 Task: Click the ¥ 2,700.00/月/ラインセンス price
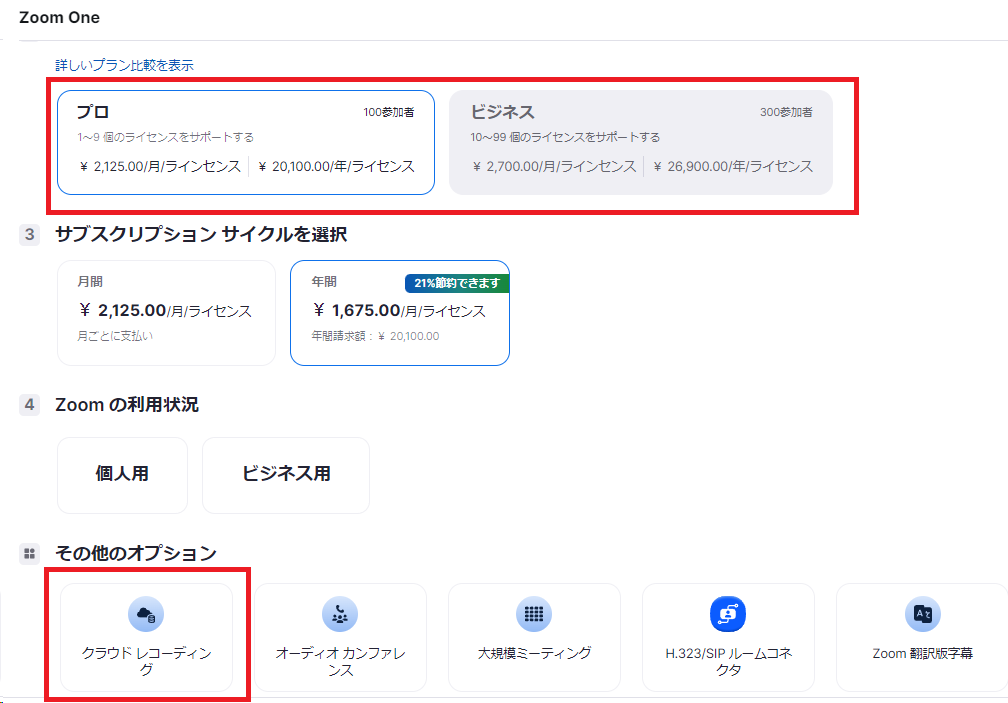click(554, 166)
